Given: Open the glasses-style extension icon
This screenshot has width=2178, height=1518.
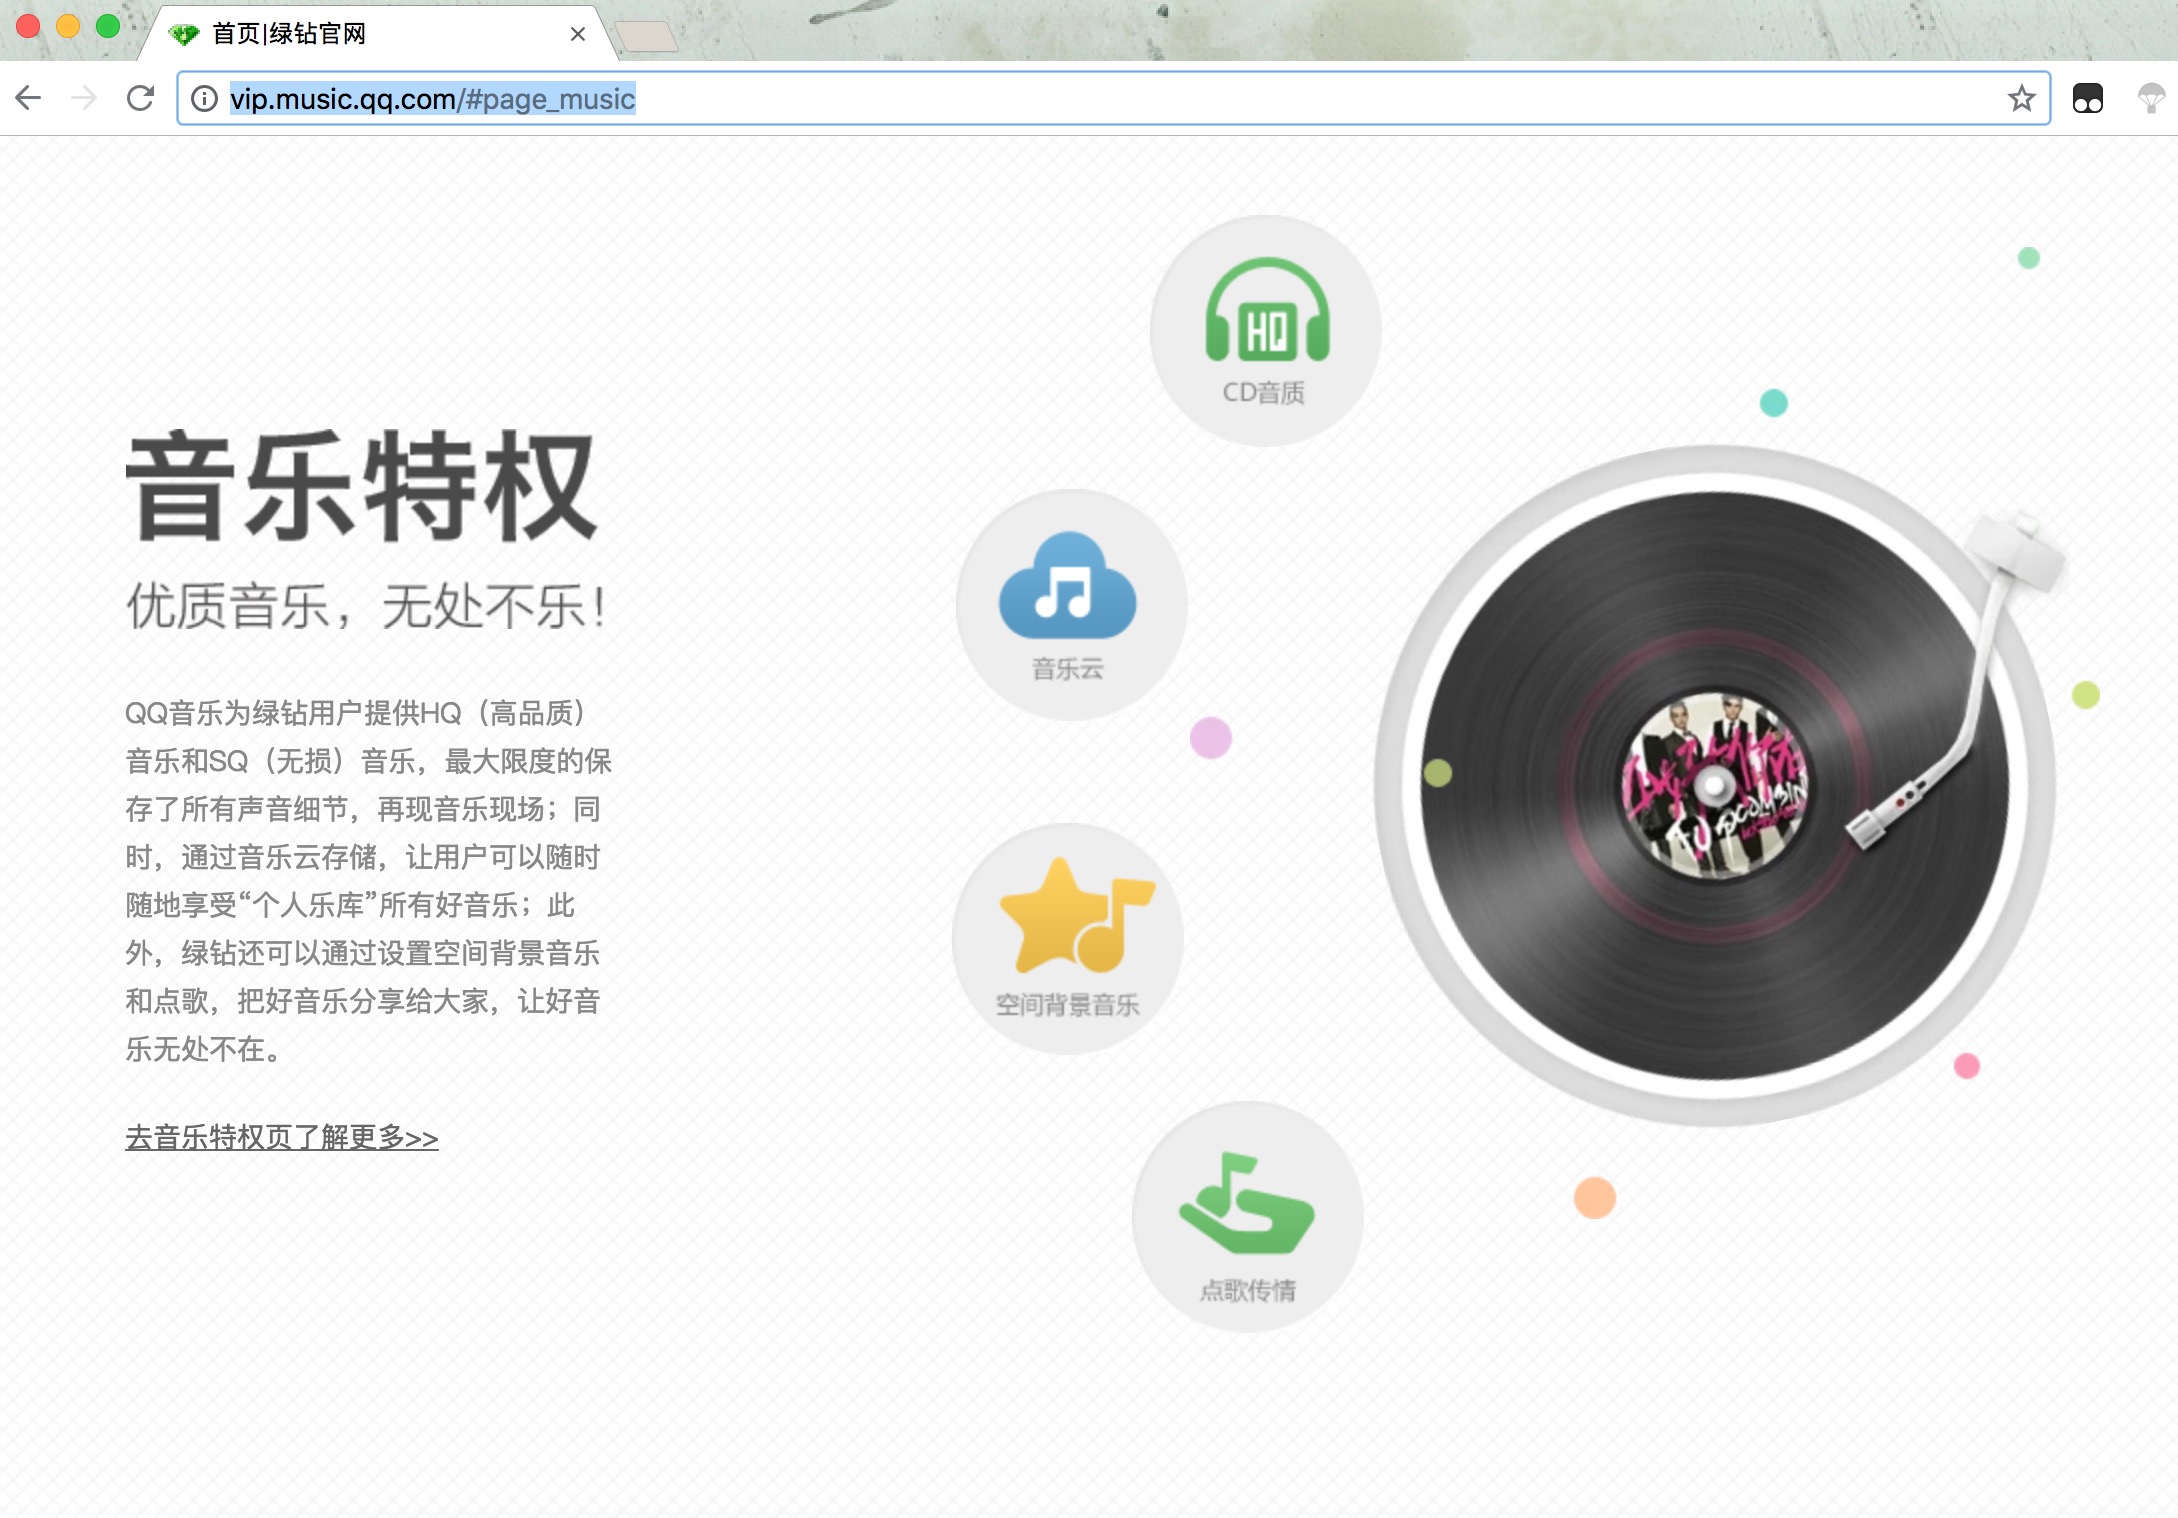Looking at the screenshot, I should pos(2087,98).
